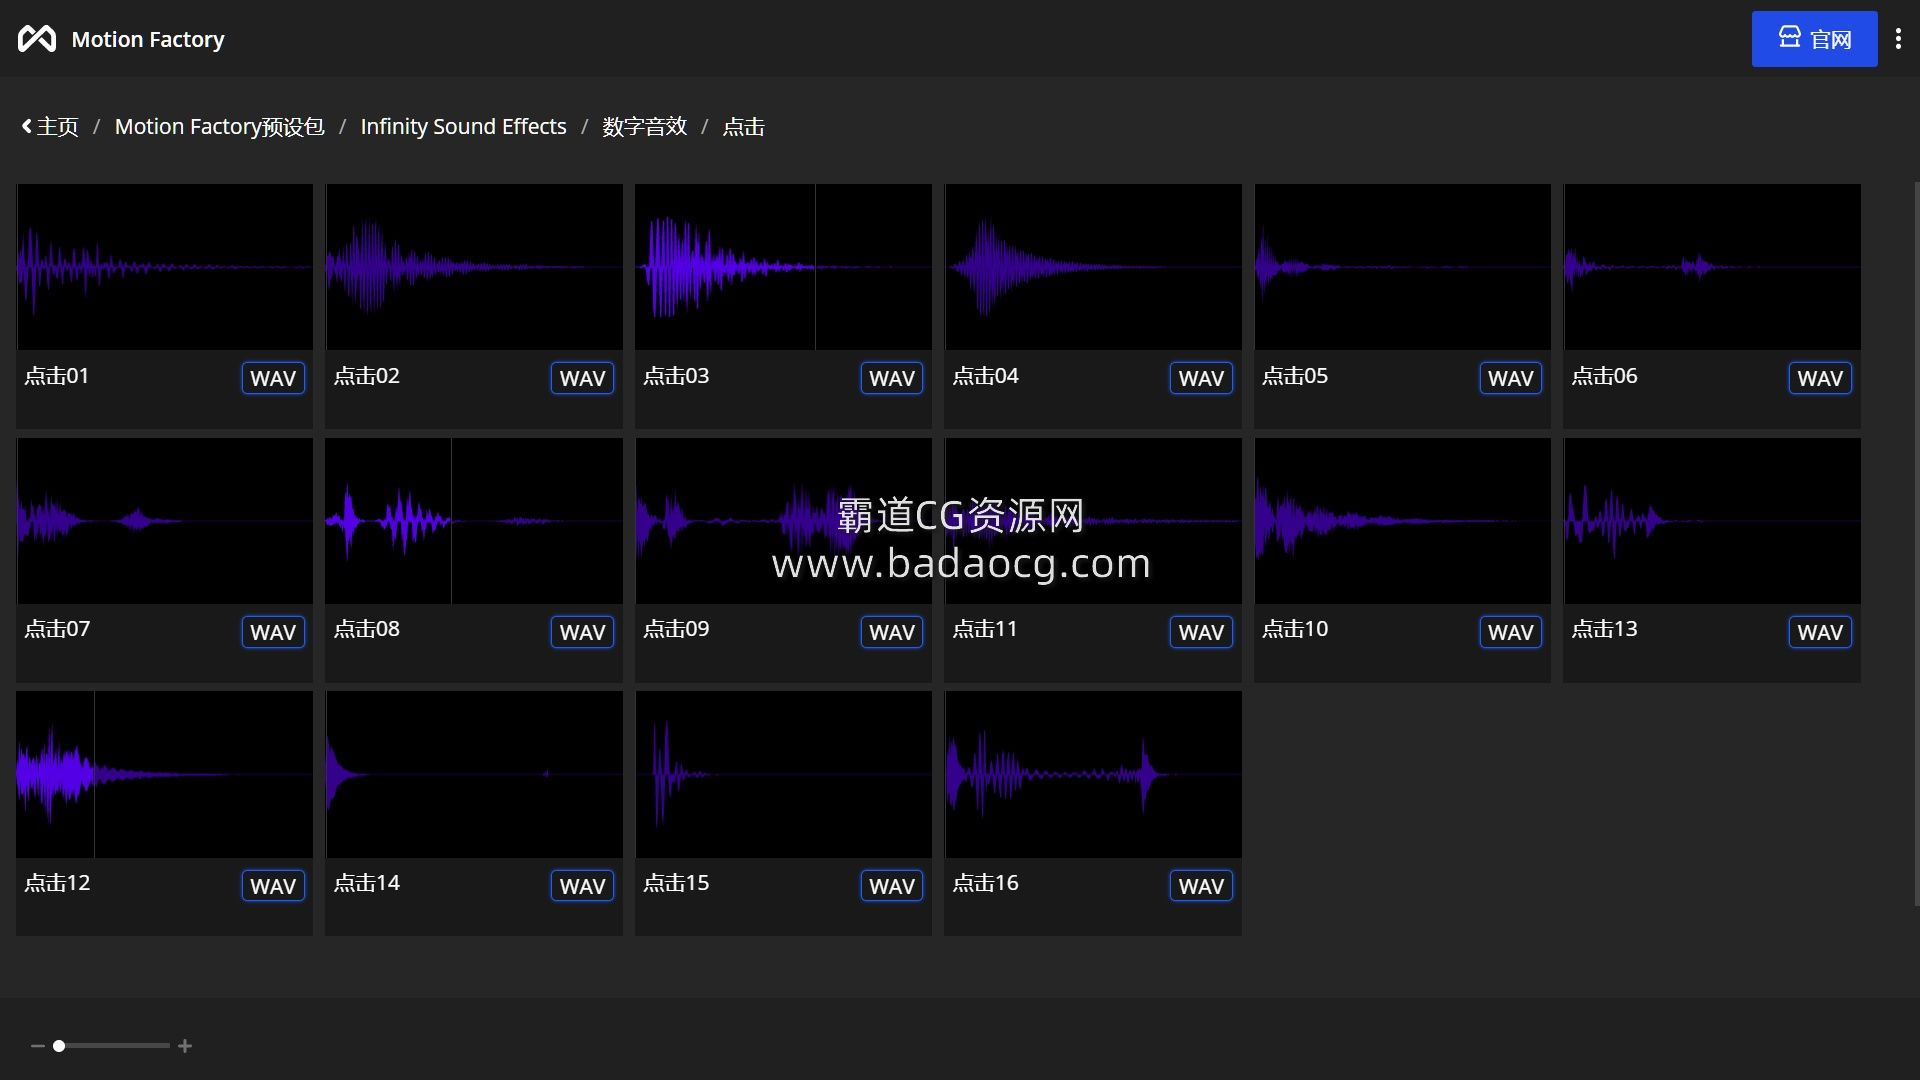Select the 点击09 file name
1920x1080 pixels.
[676, 629]
